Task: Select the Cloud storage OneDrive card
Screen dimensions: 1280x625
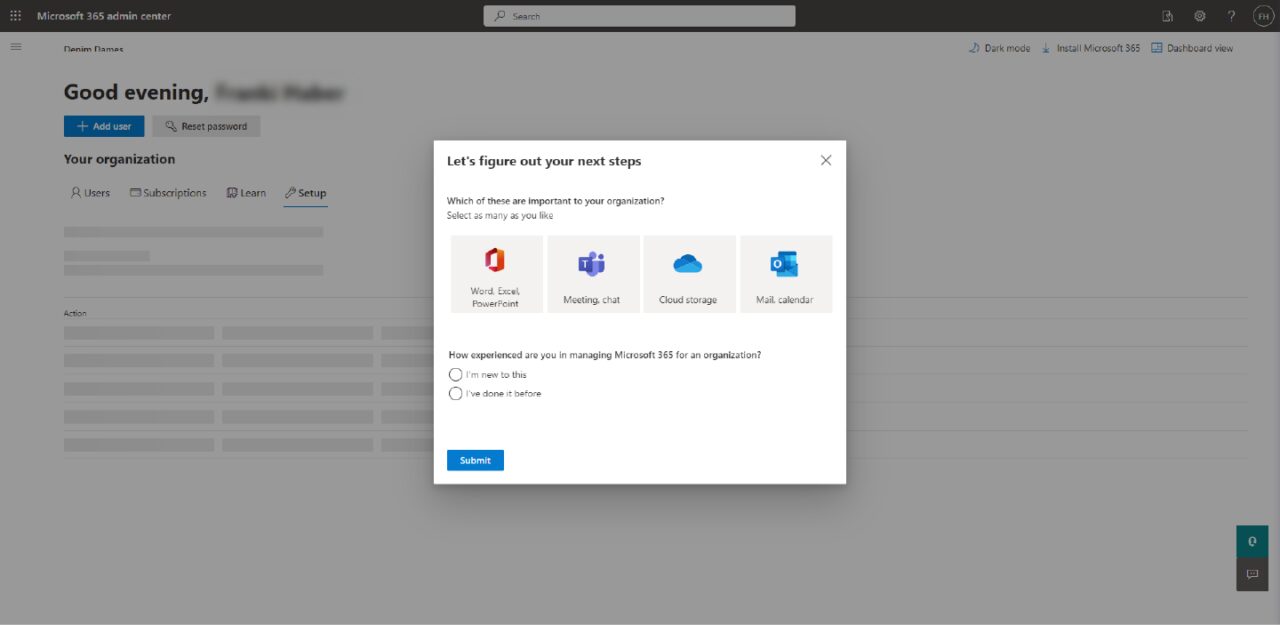Action: tap(689, 272)
